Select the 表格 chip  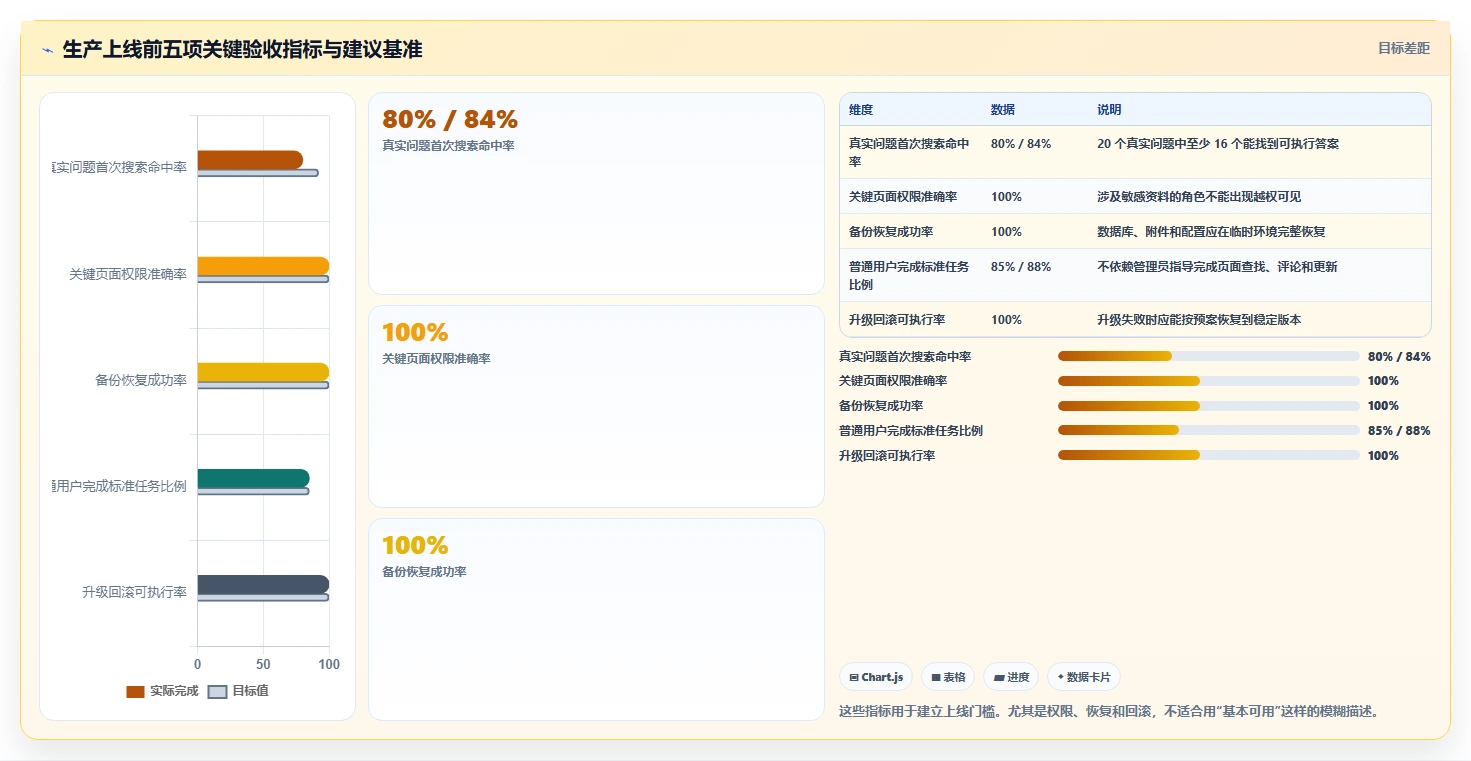(x=948, y=677)
